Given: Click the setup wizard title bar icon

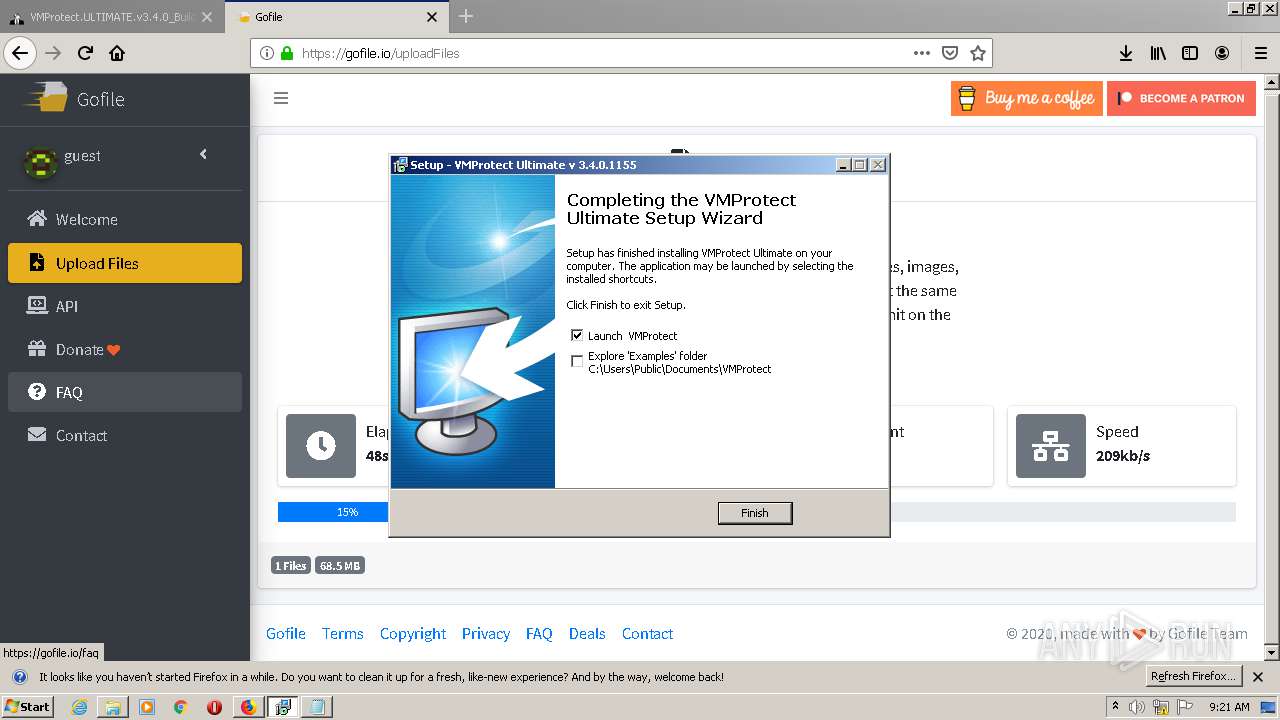Looking at the screenshot, I should point(400,165).
